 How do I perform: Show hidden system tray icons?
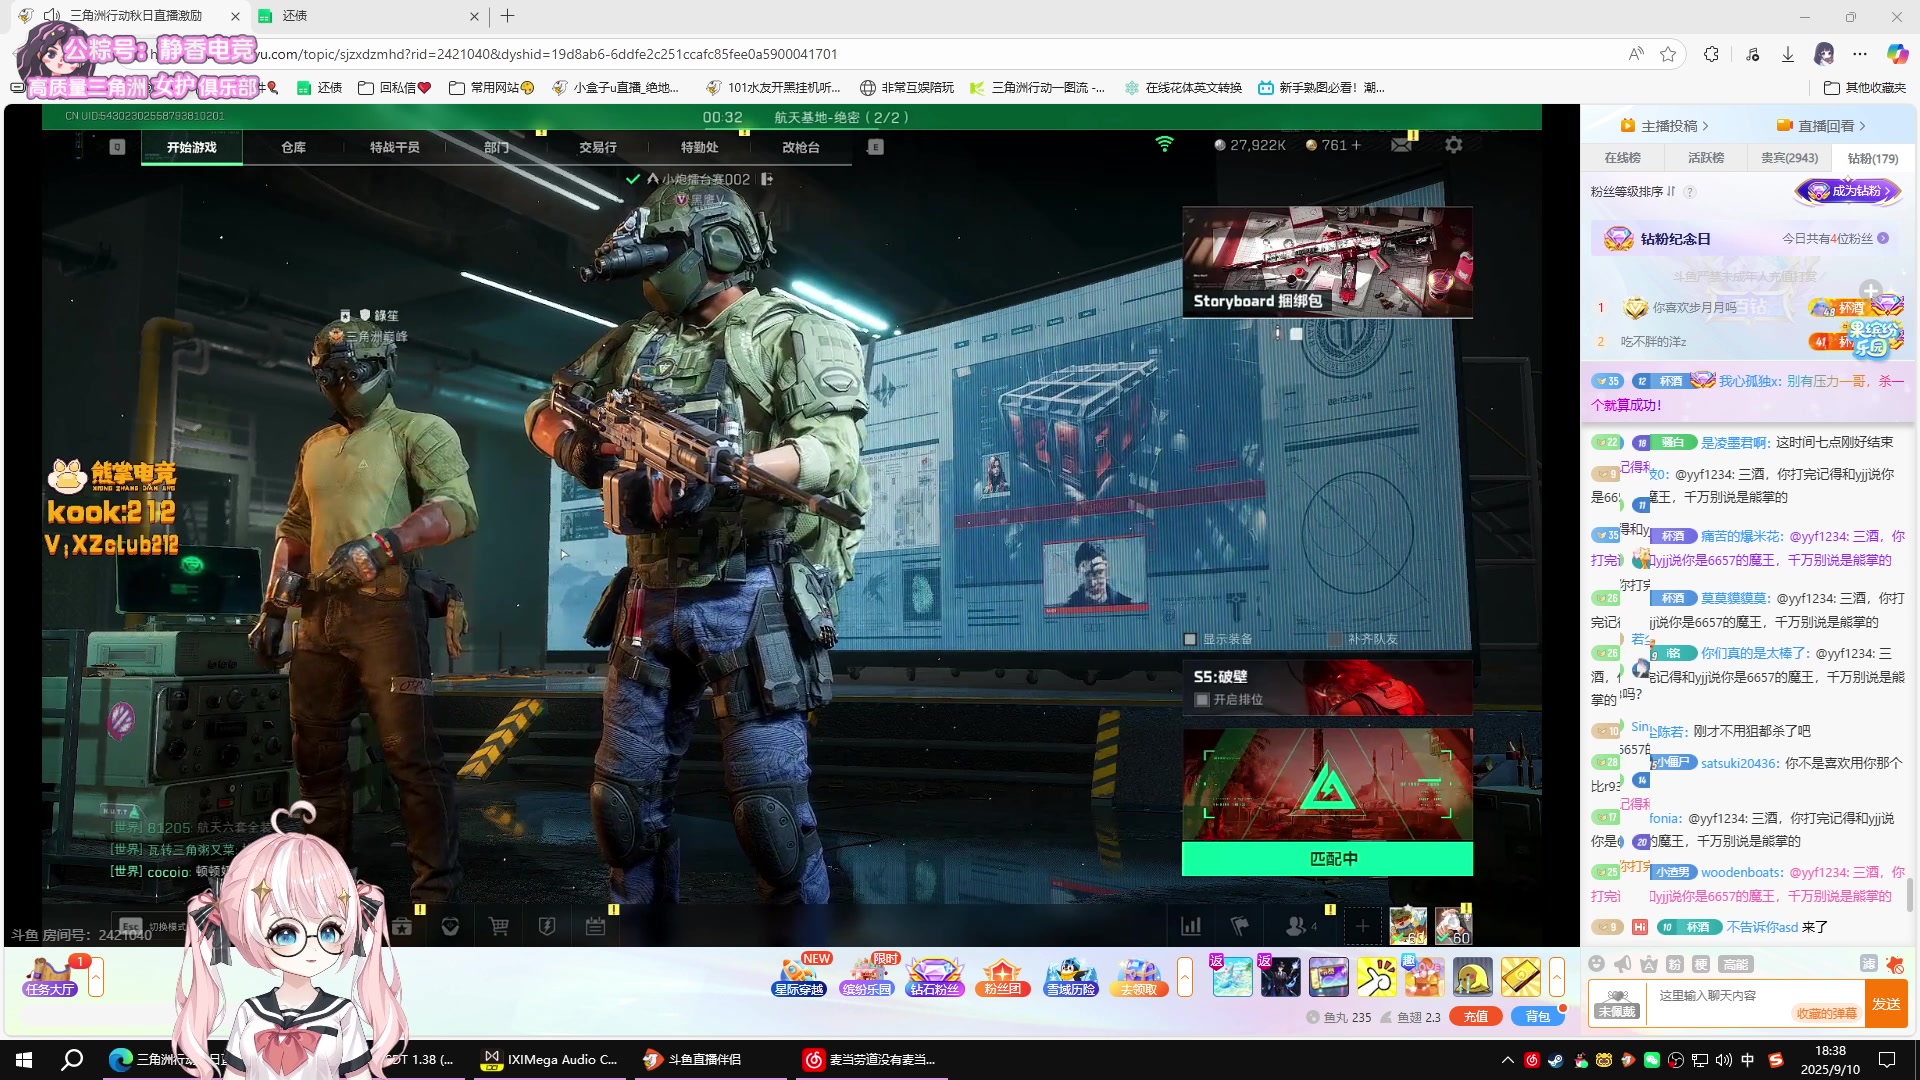tap(1508, 1060)
